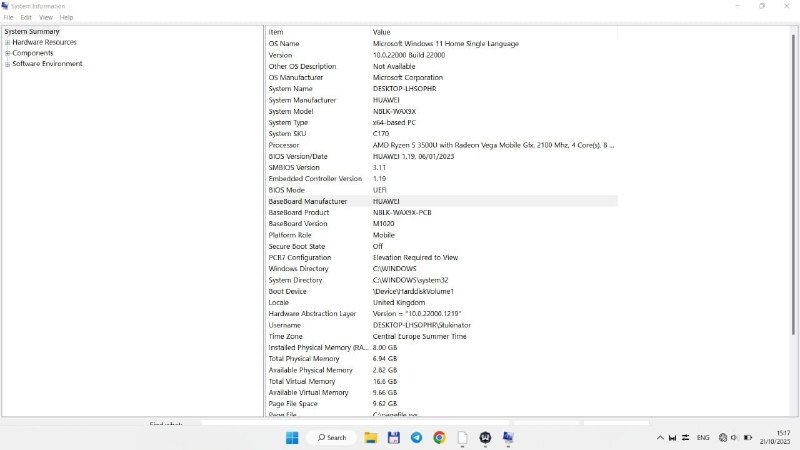This screenshot has width=800, height=450.
Task: Select the System Type row
Action: pyautogui.click(x=442, y=122)
